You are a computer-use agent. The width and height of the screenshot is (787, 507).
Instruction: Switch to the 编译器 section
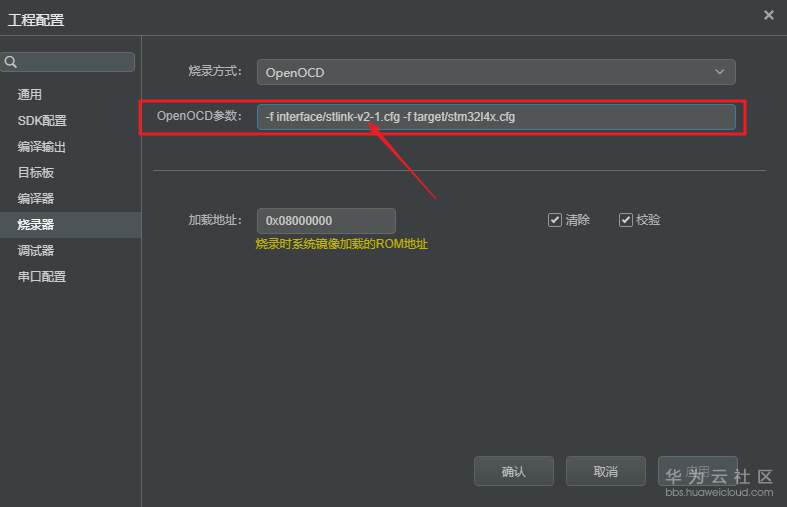click(x=36, y=199)
